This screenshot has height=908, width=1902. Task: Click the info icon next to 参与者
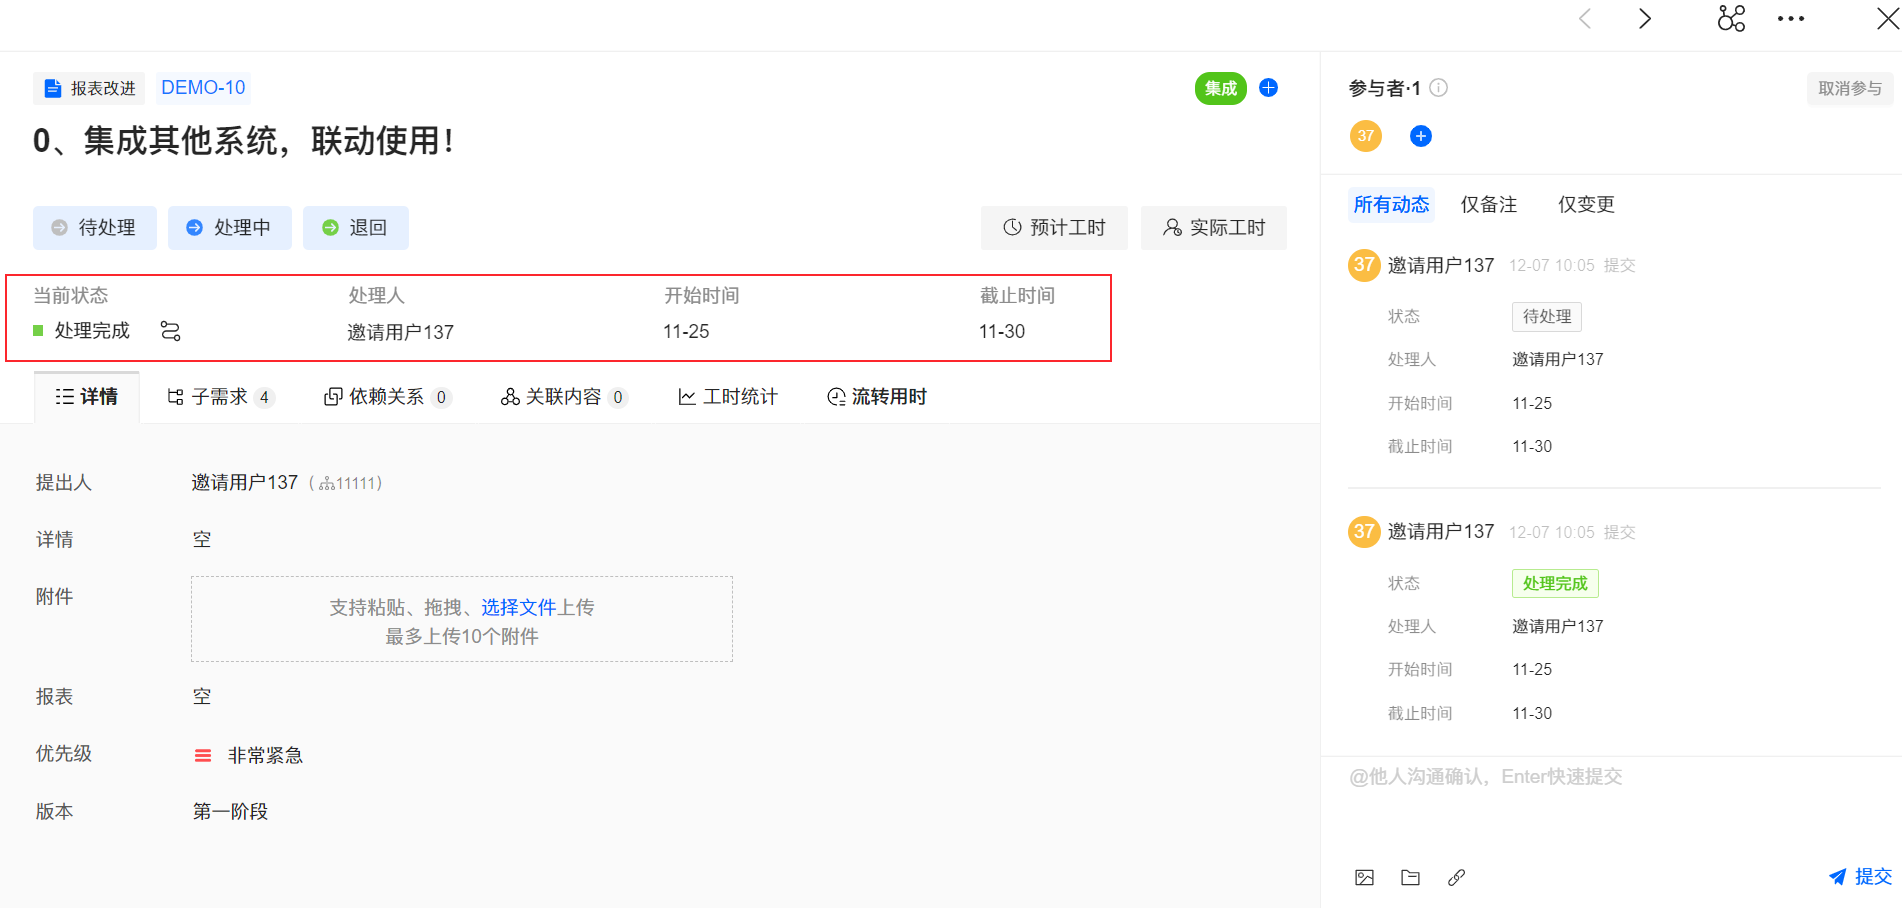click(1439, 88)
